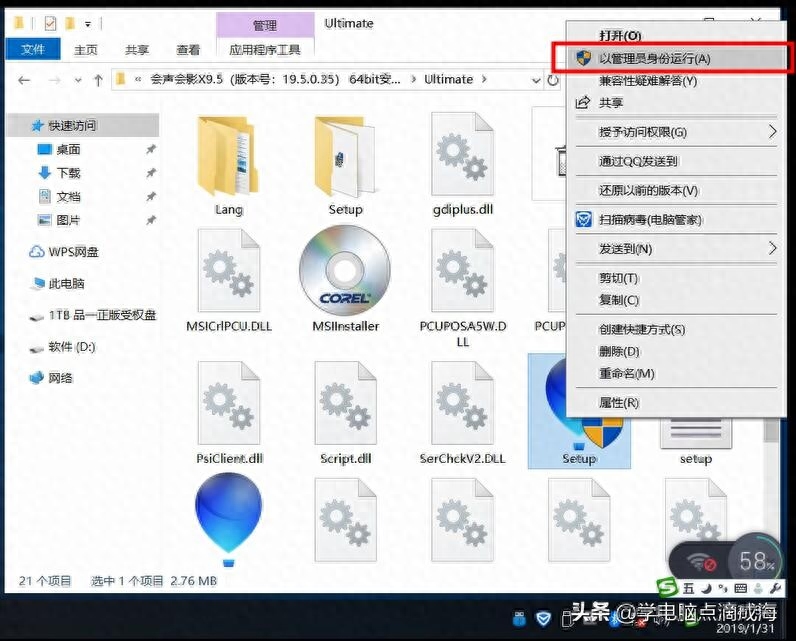Click Ultimate in the address breadcrumb
The image size is (796, 641).
click(448, 80)
